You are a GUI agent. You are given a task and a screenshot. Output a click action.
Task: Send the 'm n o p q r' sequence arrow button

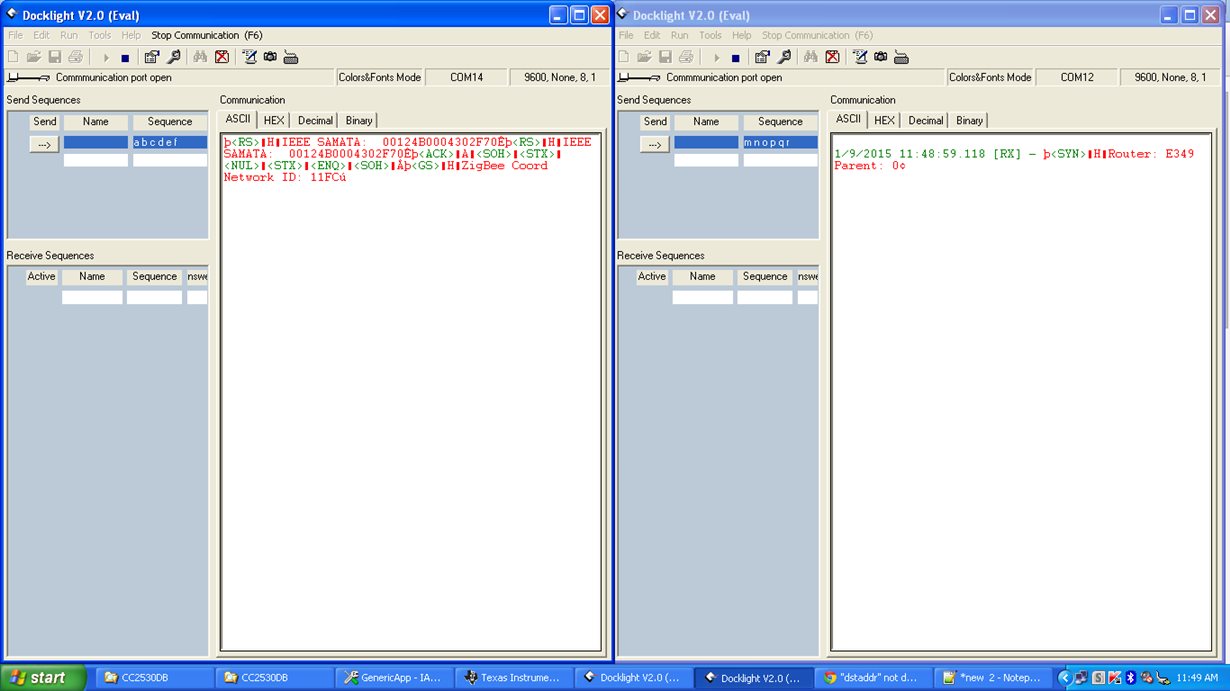click(x=655, y=144)
